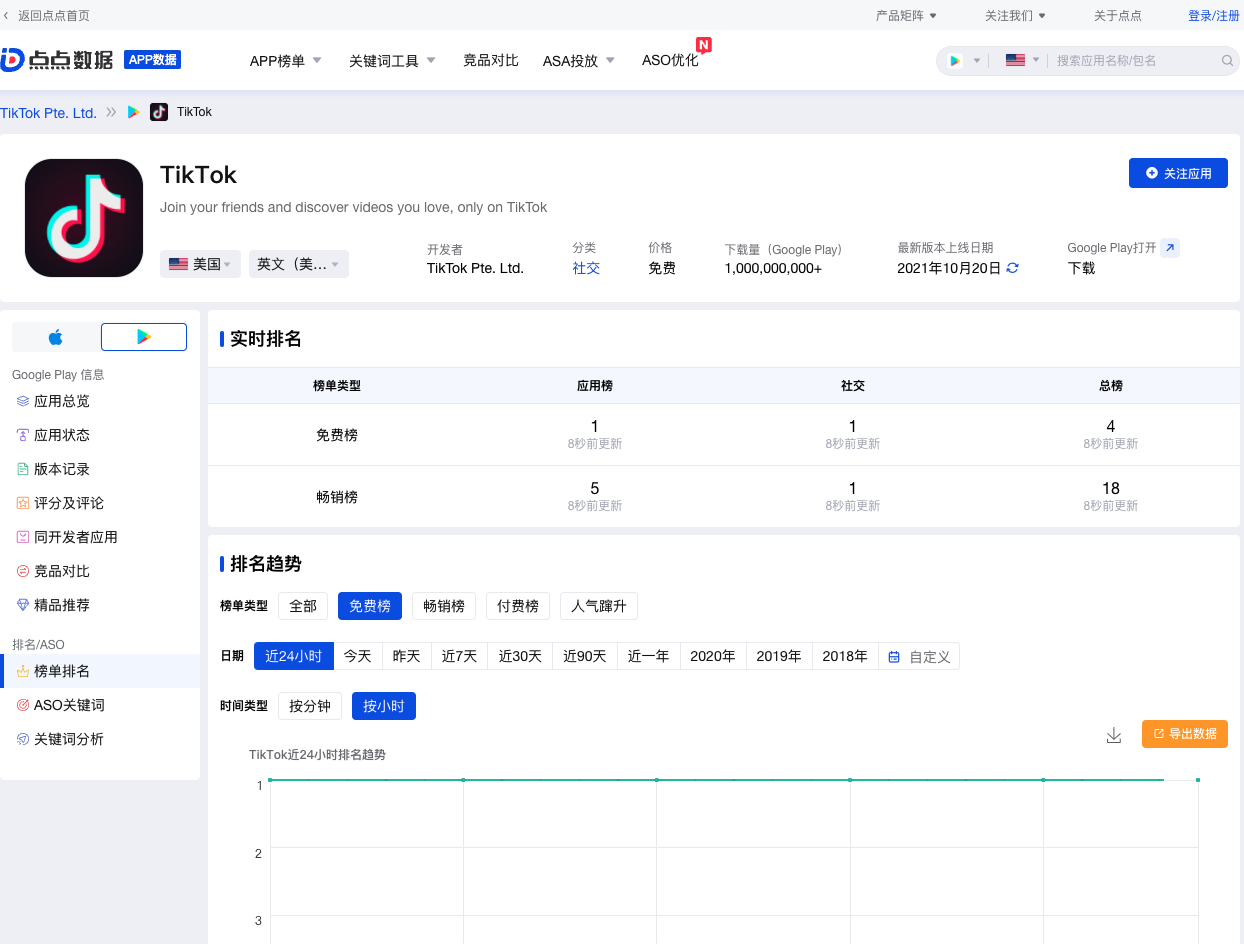
Task: Click the calendar icon beside 自定义
Action: click(x=894, y=657)
